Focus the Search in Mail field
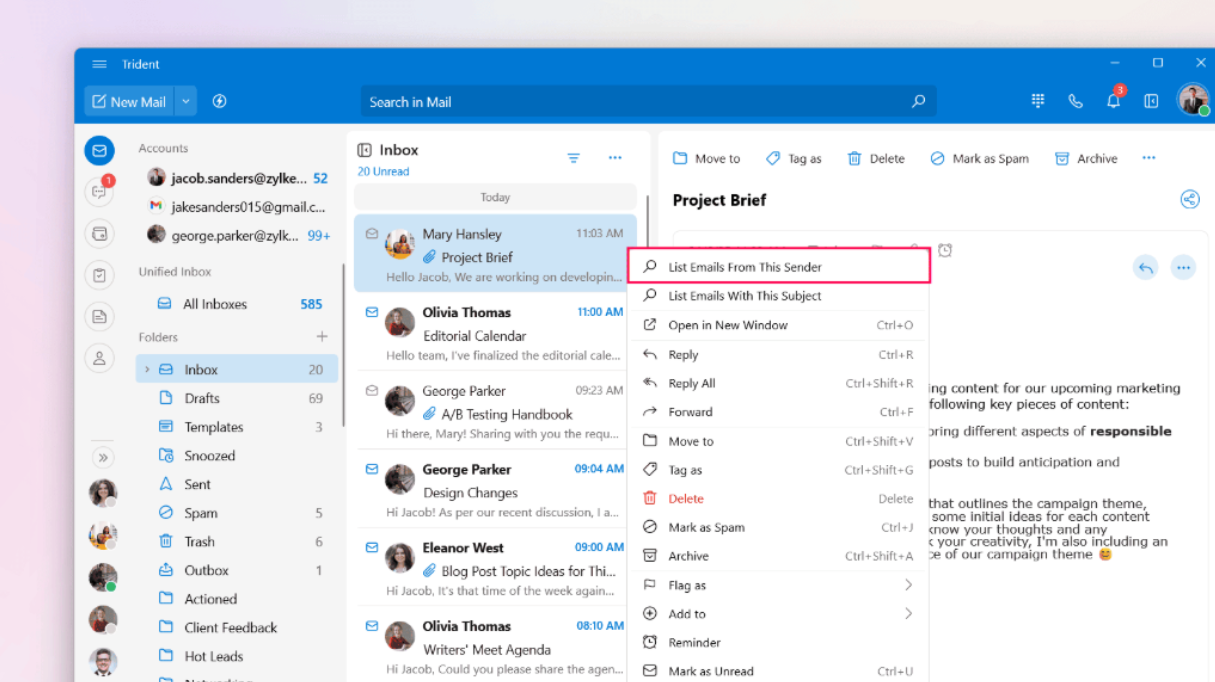Screen dimensions: 1215x682 click(648, 101)
